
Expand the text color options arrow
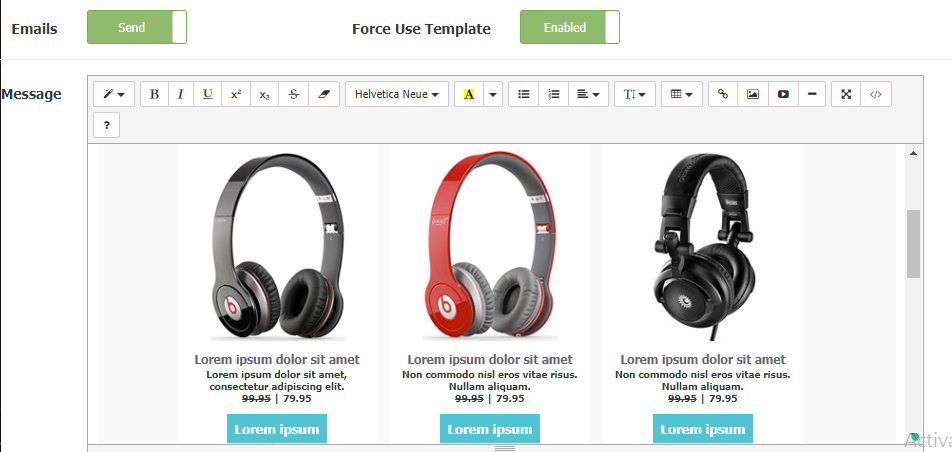(x=493, y=94)
